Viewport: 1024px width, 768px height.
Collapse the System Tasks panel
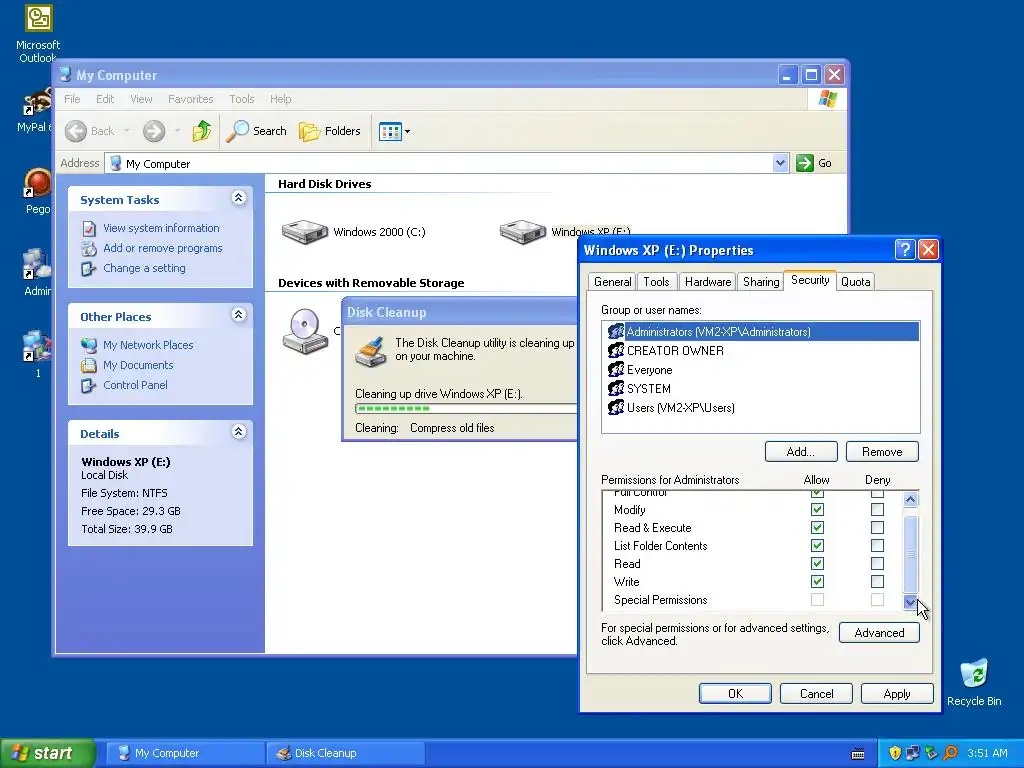click(x=238, y=198)
